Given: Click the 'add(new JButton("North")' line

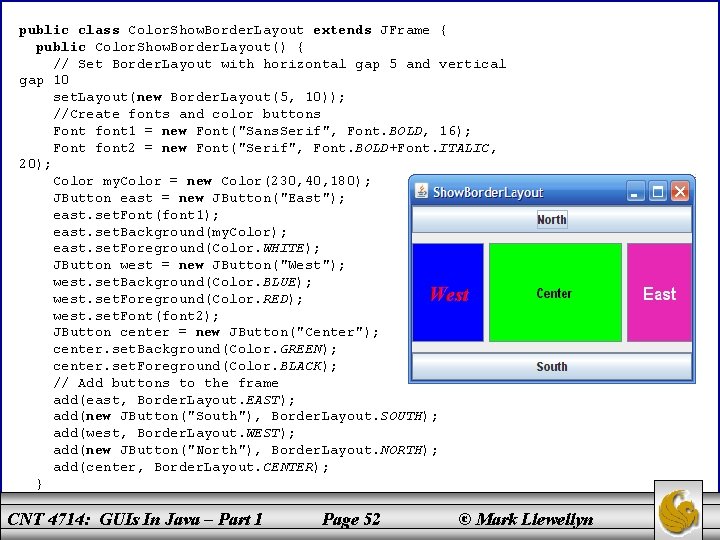Looking at the screenshot, I should [246, 450].
